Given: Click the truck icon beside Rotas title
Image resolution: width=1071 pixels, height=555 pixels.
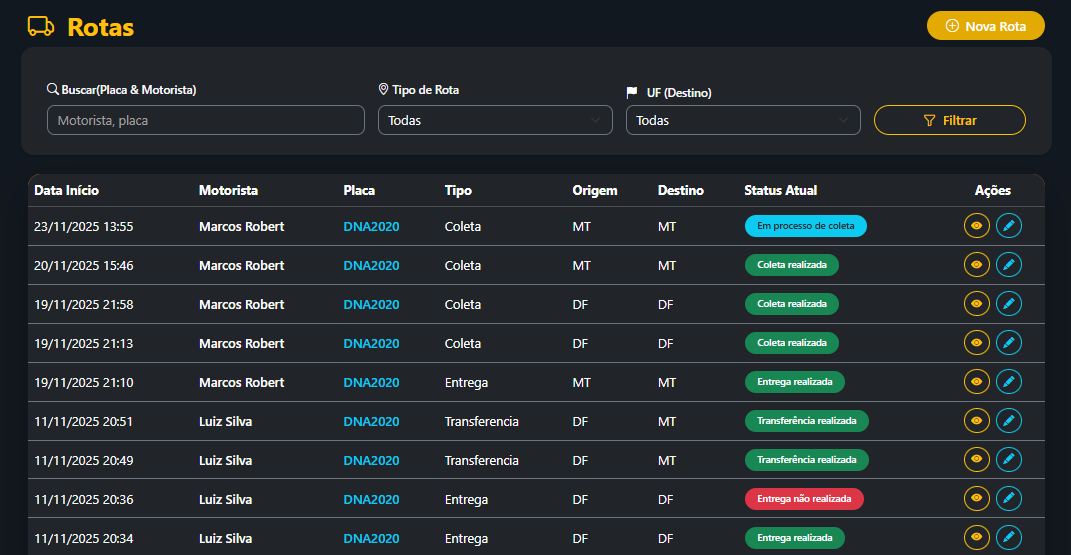Looking at the screenshot, I should point(41,27).
